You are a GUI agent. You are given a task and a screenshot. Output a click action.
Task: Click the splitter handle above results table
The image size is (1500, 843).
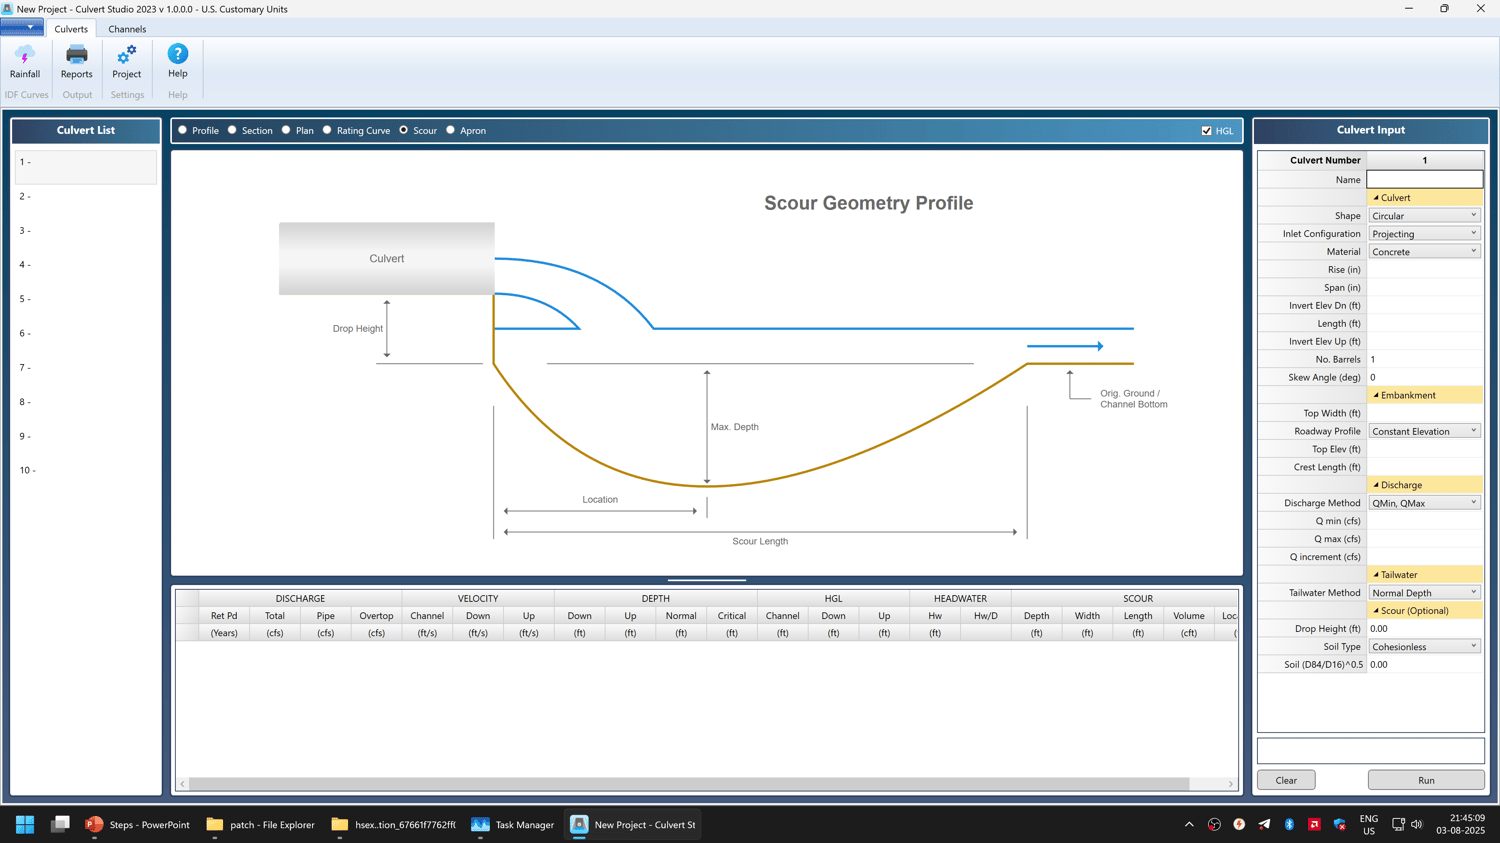pos(707,580)
